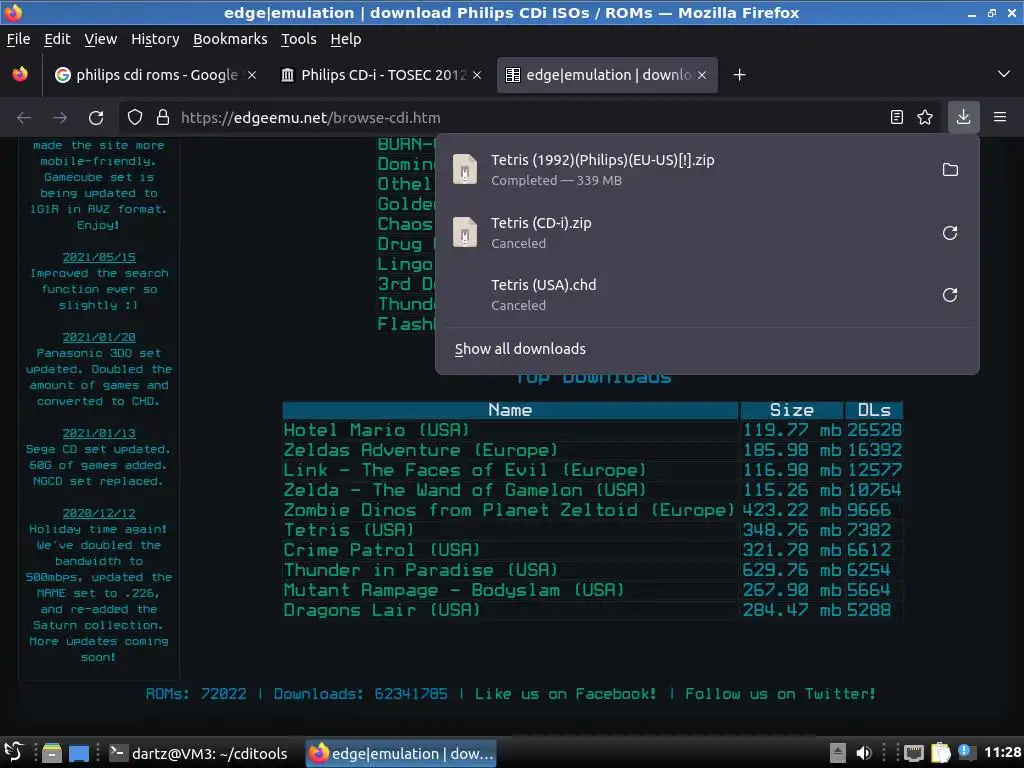Bookmark this page with the star icon
Screen dimensions: 1024x768
[x=925, y=118]
